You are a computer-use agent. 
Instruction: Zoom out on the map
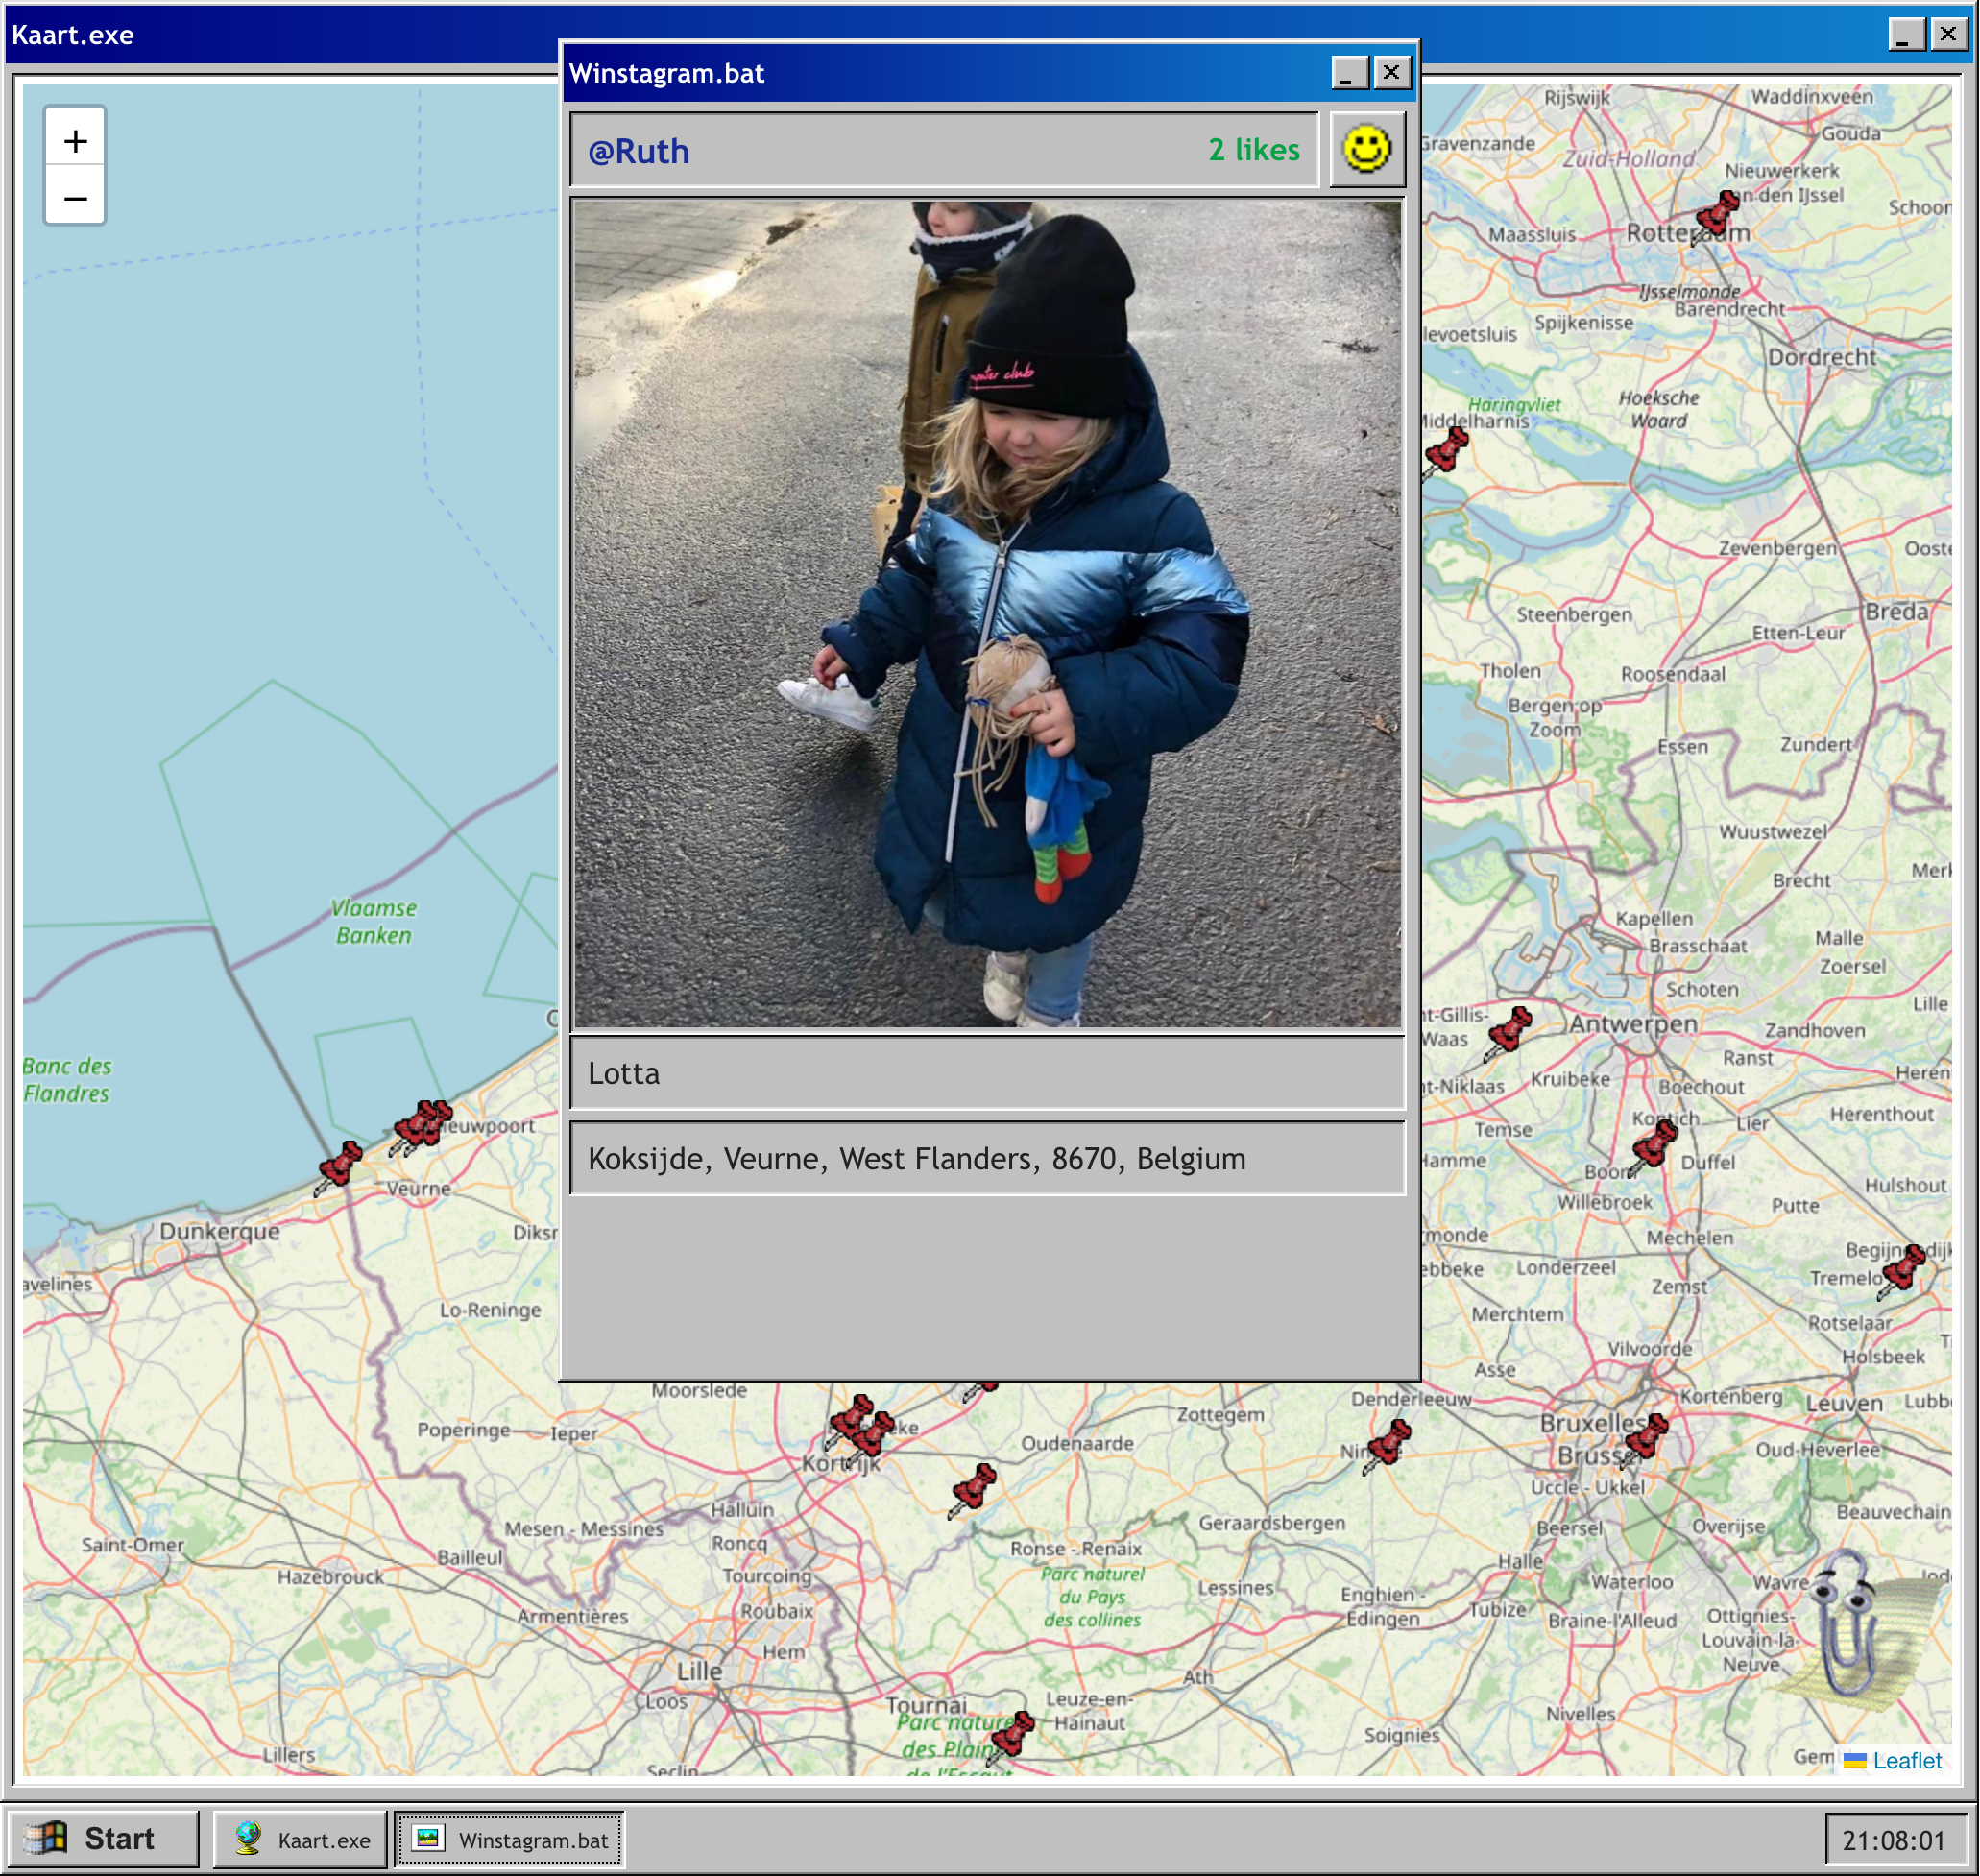point(75,197)
